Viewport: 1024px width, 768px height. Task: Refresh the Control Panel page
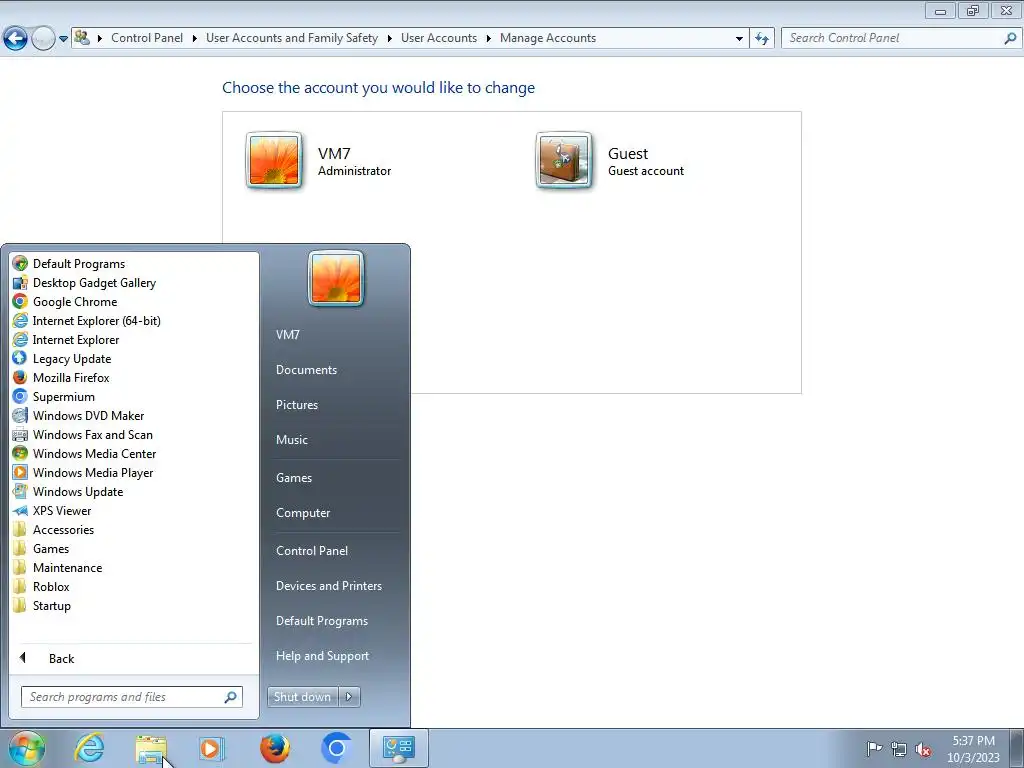point(762,39)
